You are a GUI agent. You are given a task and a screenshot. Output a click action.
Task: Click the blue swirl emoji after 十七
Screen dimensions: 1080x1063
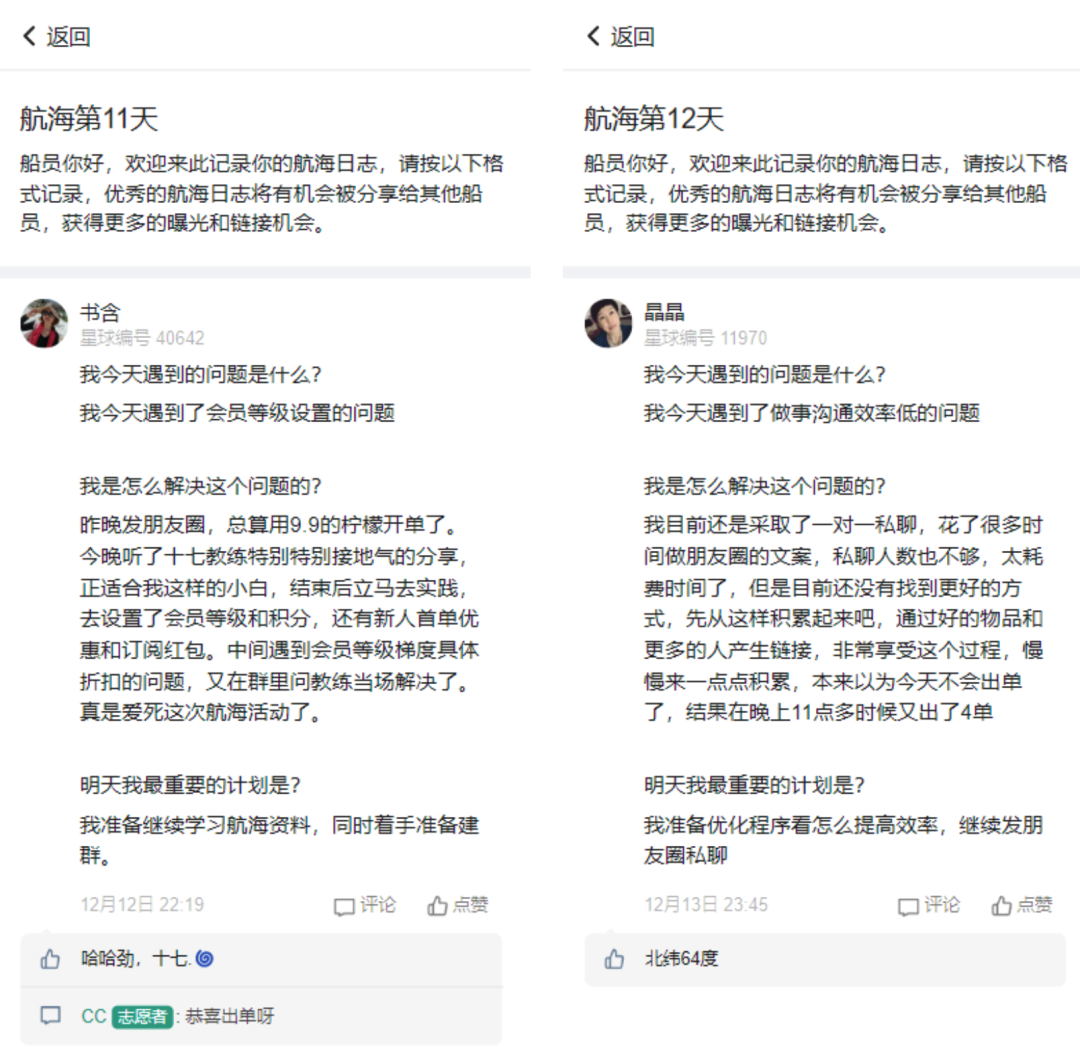(205, 958)
